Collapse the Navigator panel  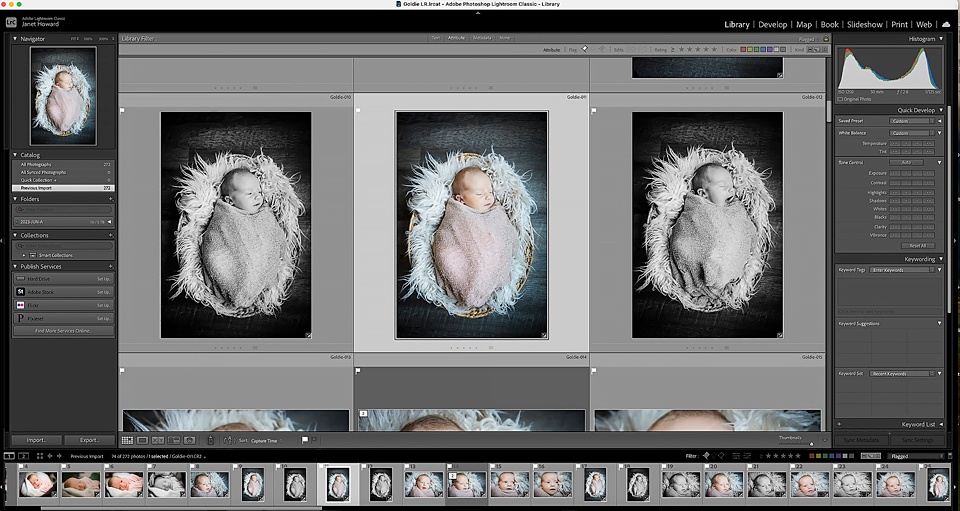tap(15, 39)
